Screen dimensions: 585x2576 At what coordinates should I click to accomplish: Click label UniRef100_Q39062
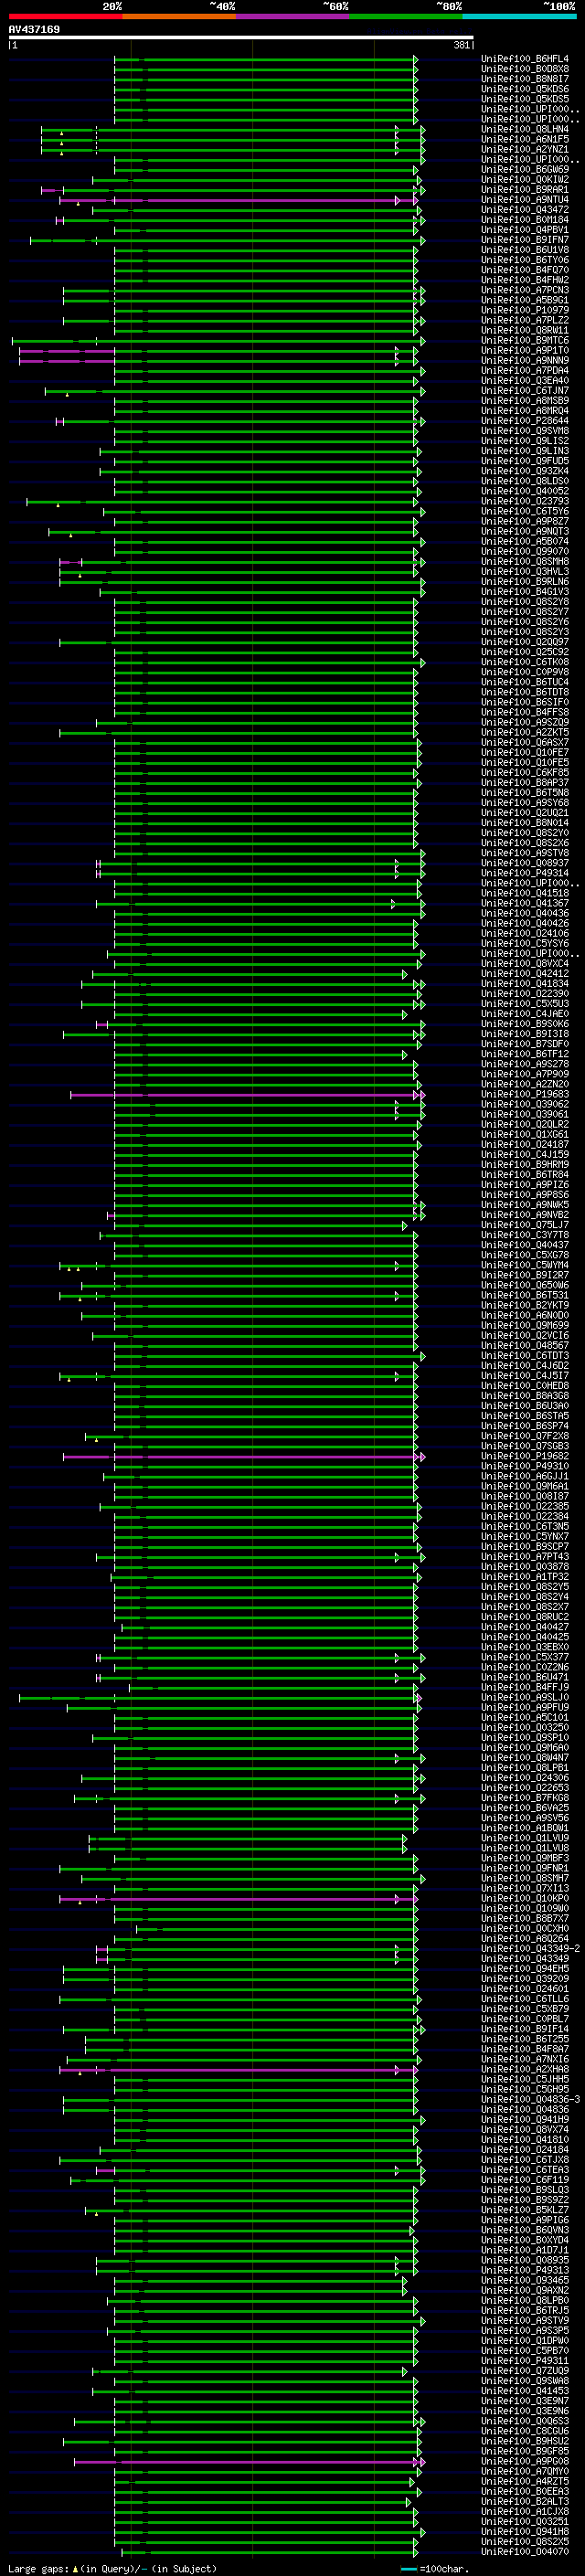525,1104
